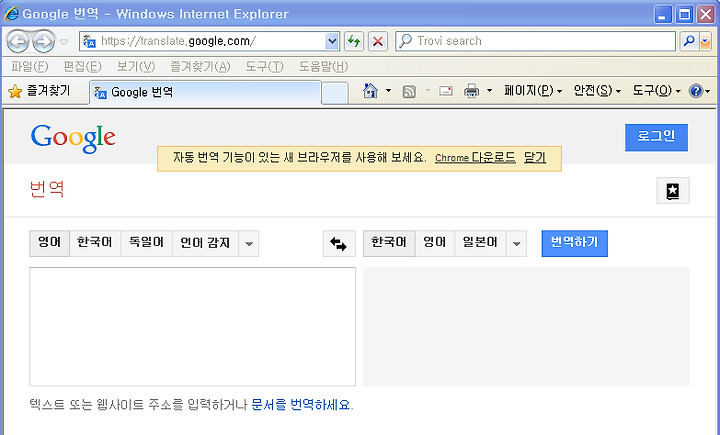The image size is (720, 435).
Task: Expand the target language list arrow
Action: pyautogui.click(x=517, y=243)
